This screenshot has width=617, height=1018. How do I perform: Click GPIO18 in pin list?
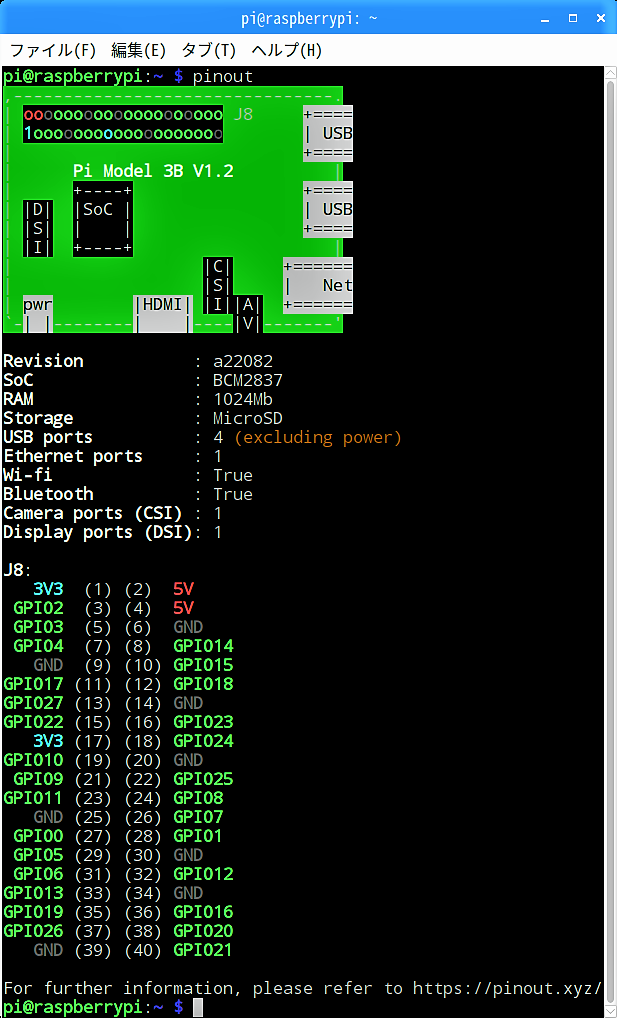coord(203,684)
